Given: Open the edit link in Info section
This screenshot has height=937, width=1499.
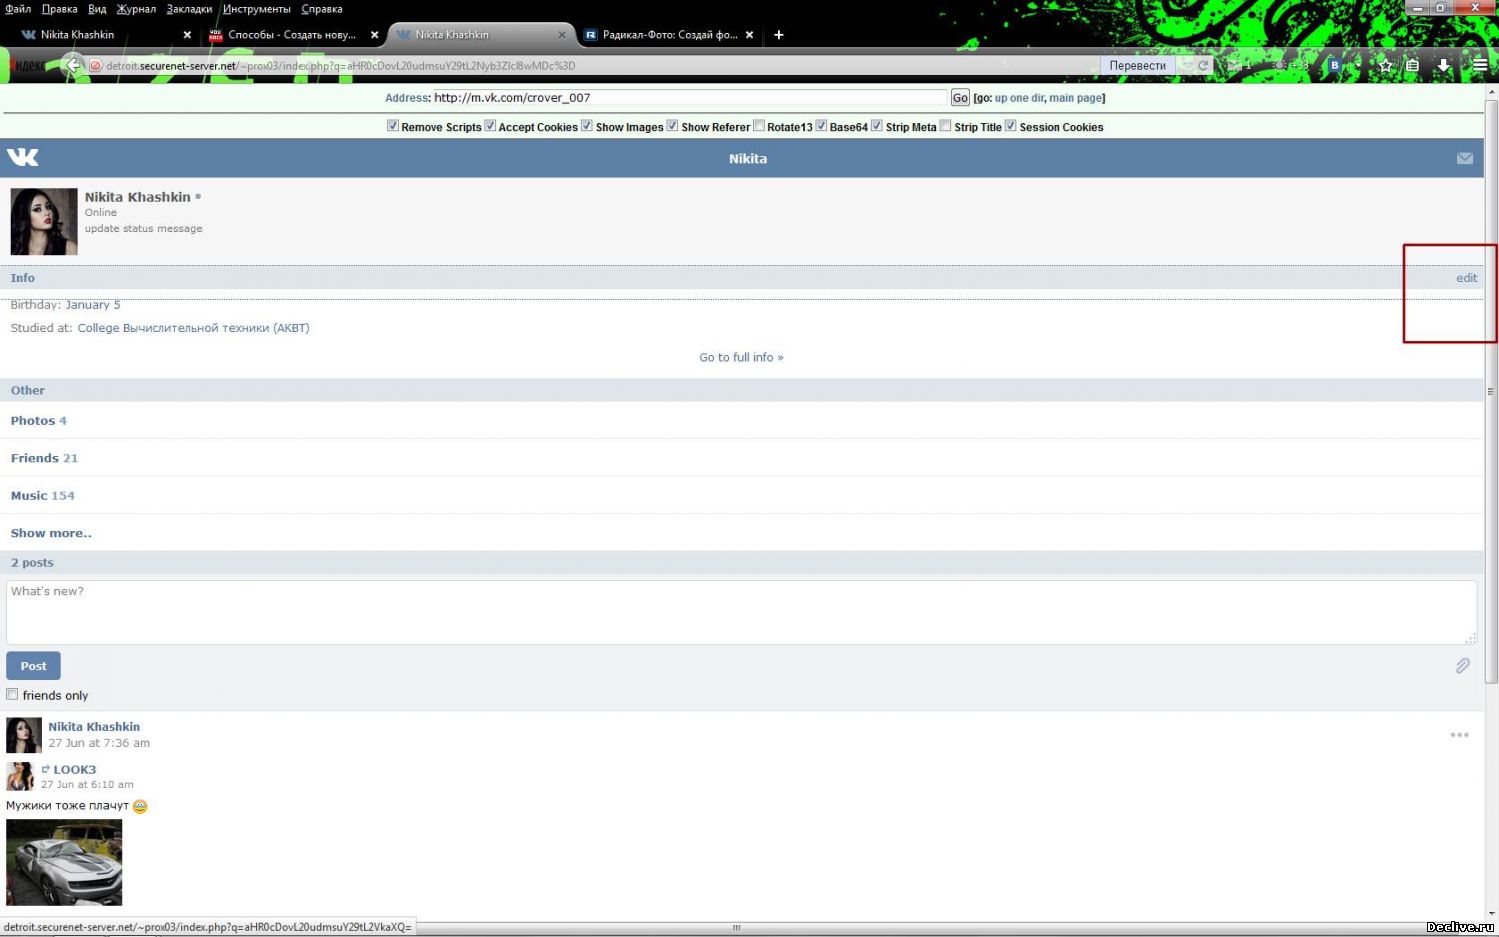Looking at the screenshot, I should [1466, 278].
